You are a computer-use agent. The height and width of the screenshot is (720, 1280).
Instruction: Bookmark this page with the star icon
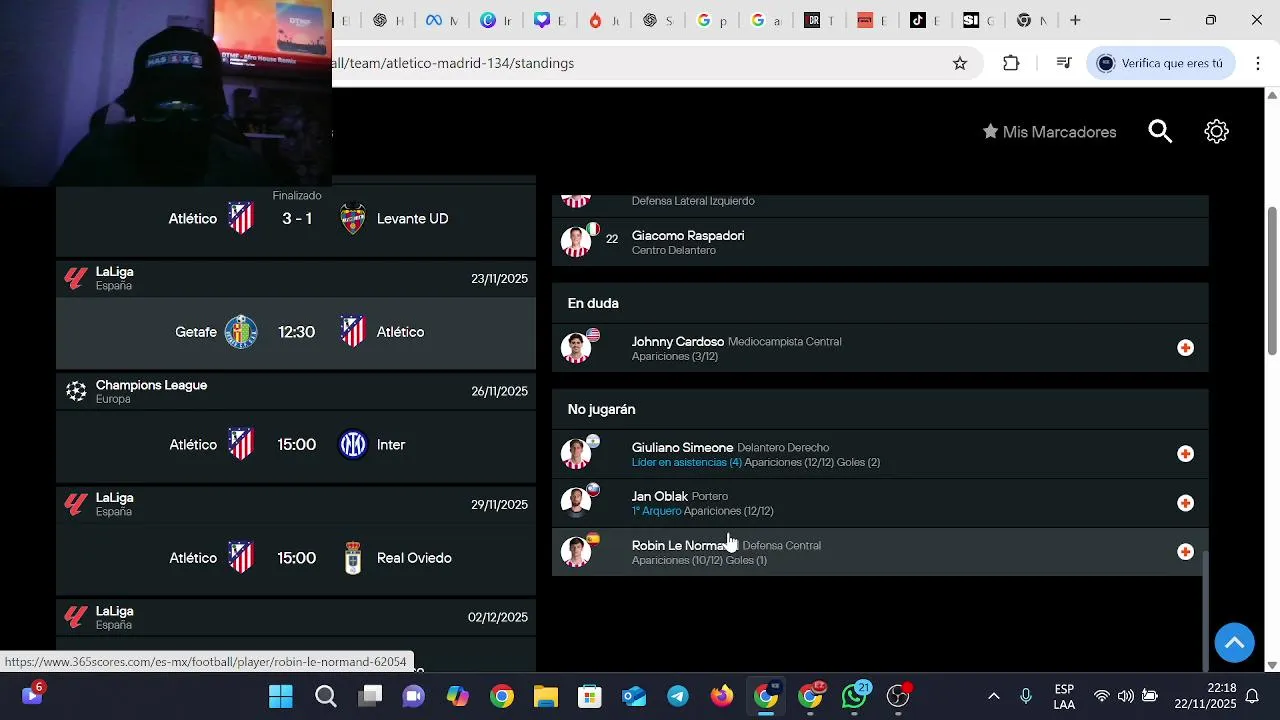[960, 63]
